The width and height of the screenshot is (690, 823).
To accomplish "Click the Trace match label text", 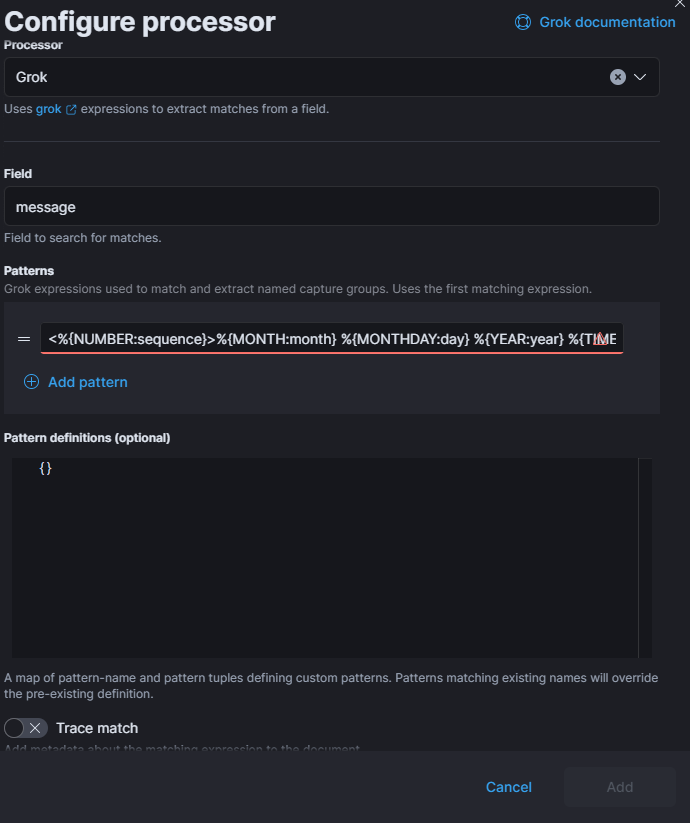I will (x=97, y=728).
